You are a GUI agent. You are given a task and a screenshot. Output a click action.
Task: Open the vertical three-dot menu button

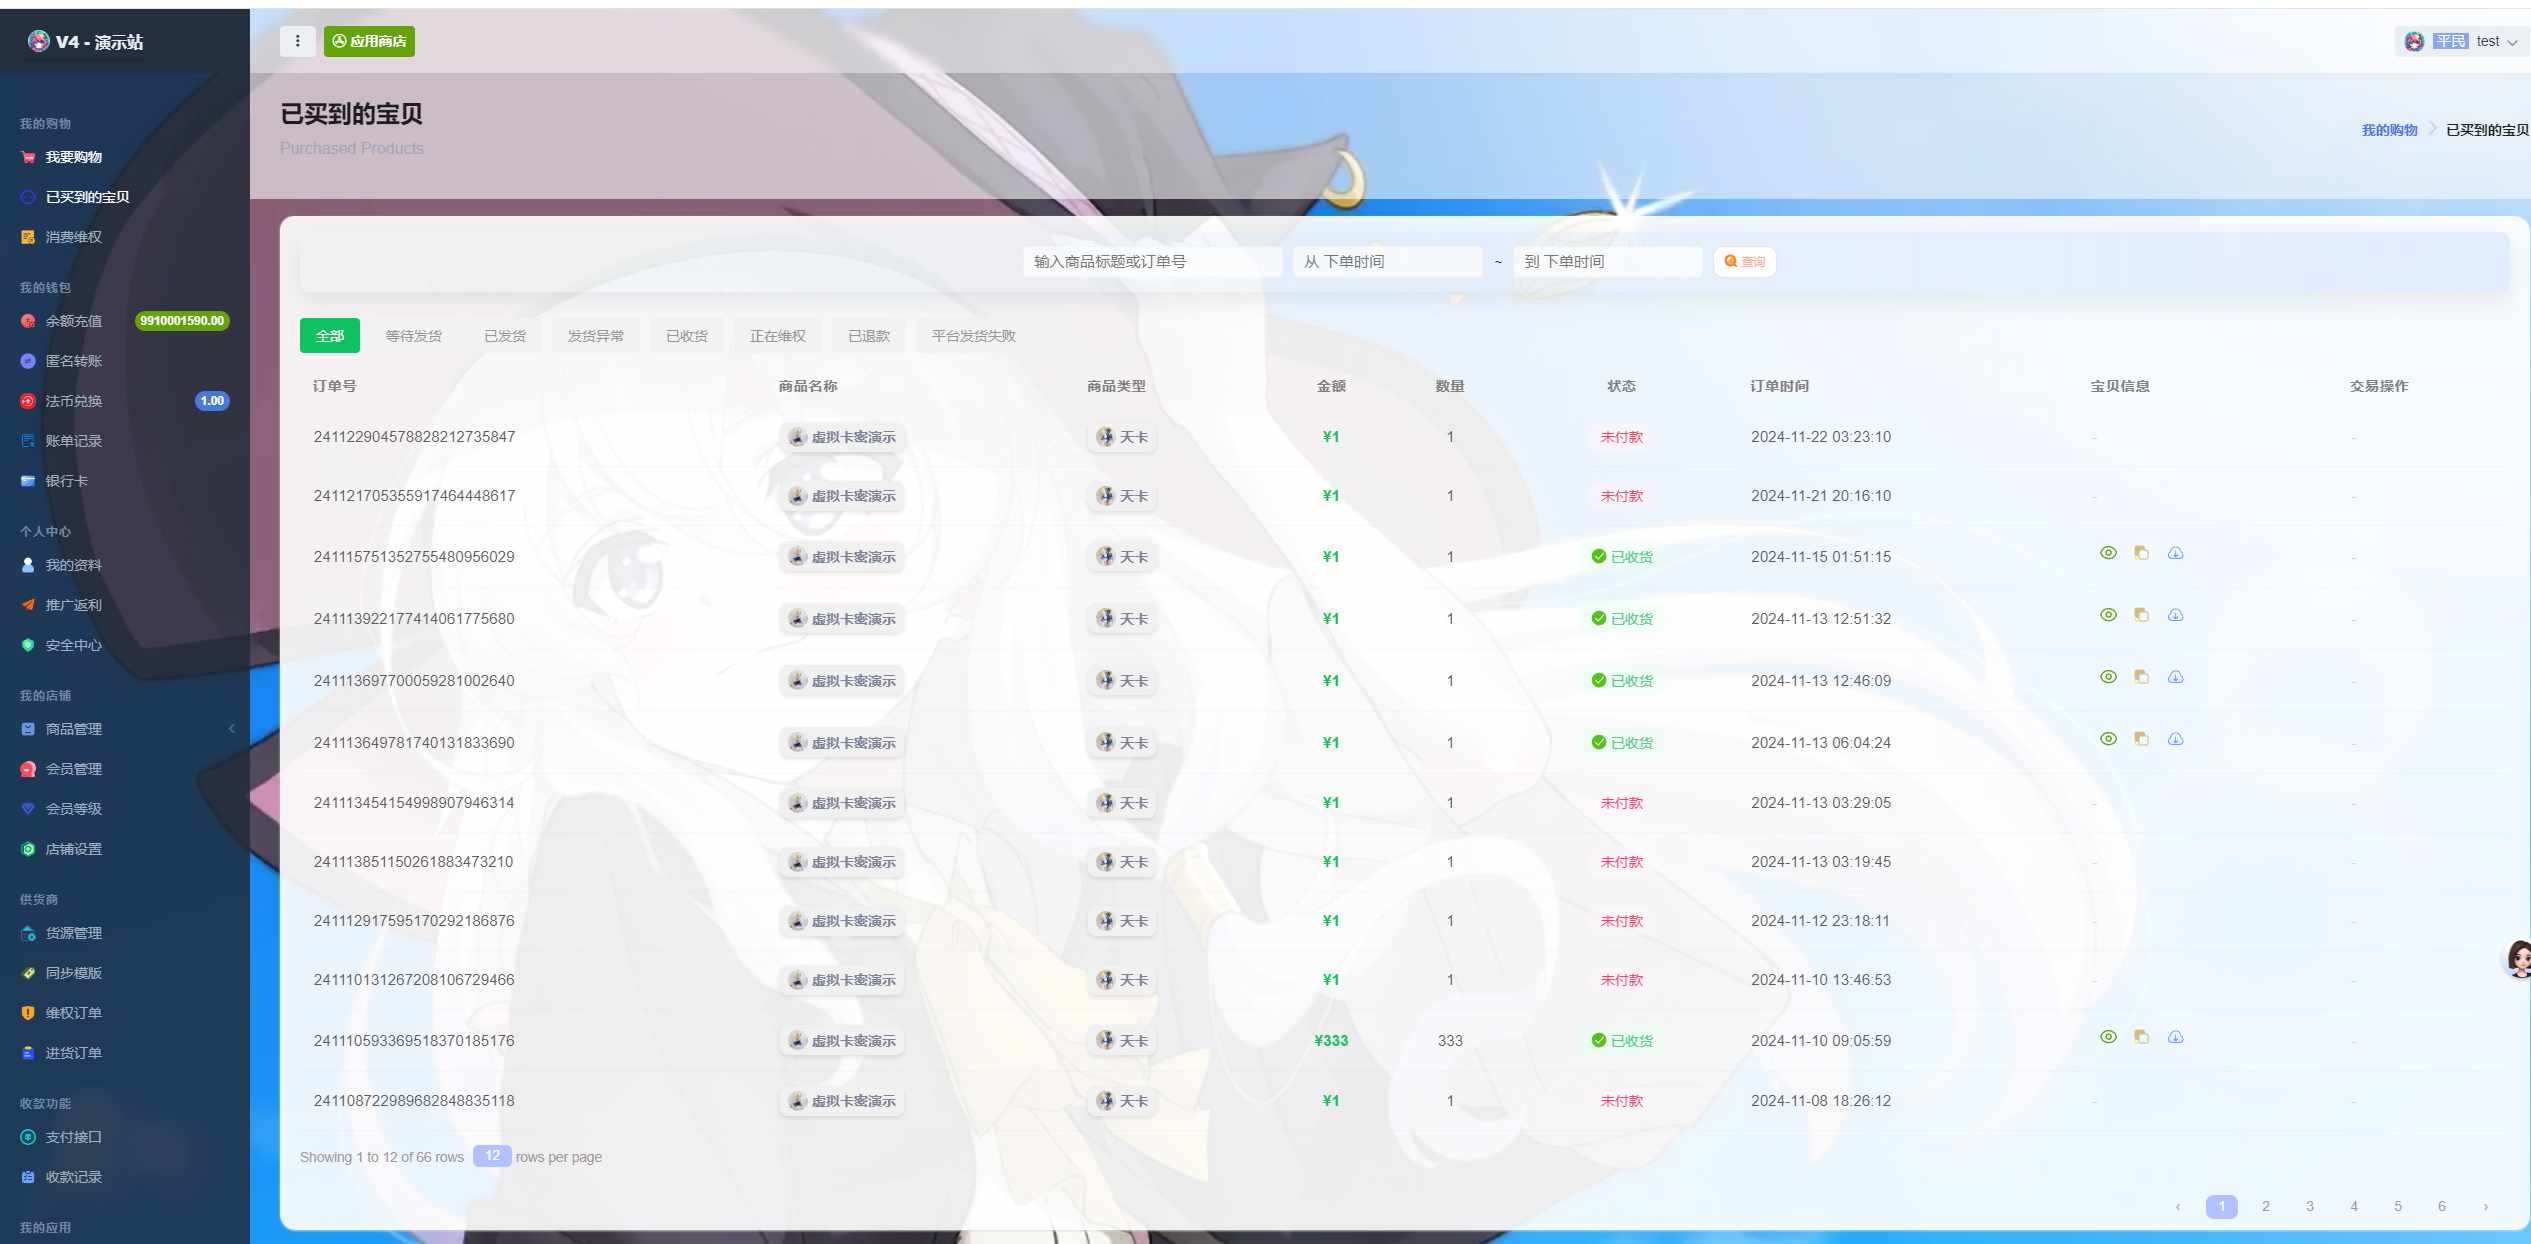[x=297, y=41]
